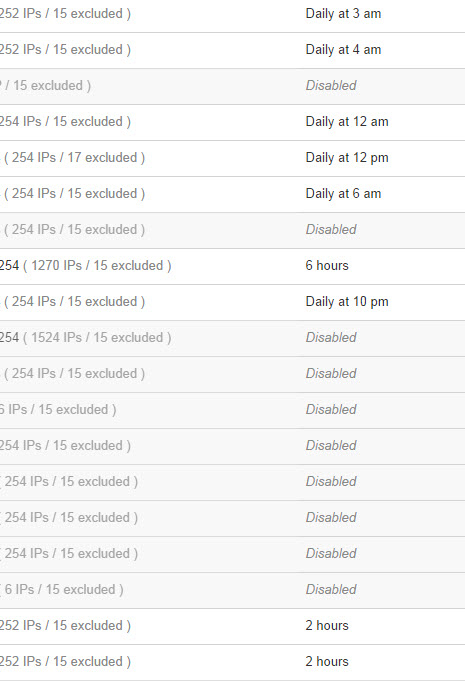
Task: Select the Daily at 3 am schedule
Action: [343, 14]
